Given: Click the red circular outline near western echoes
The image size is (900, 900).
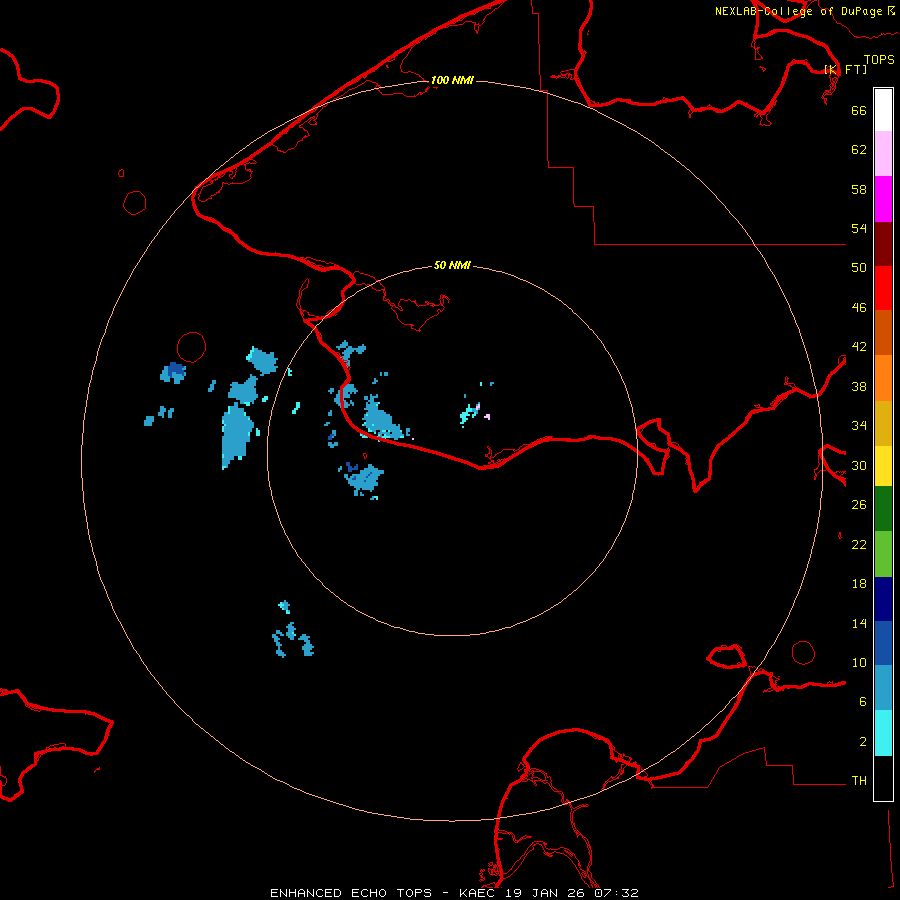Looking at the screenshot, I should [x=192, y=347].
